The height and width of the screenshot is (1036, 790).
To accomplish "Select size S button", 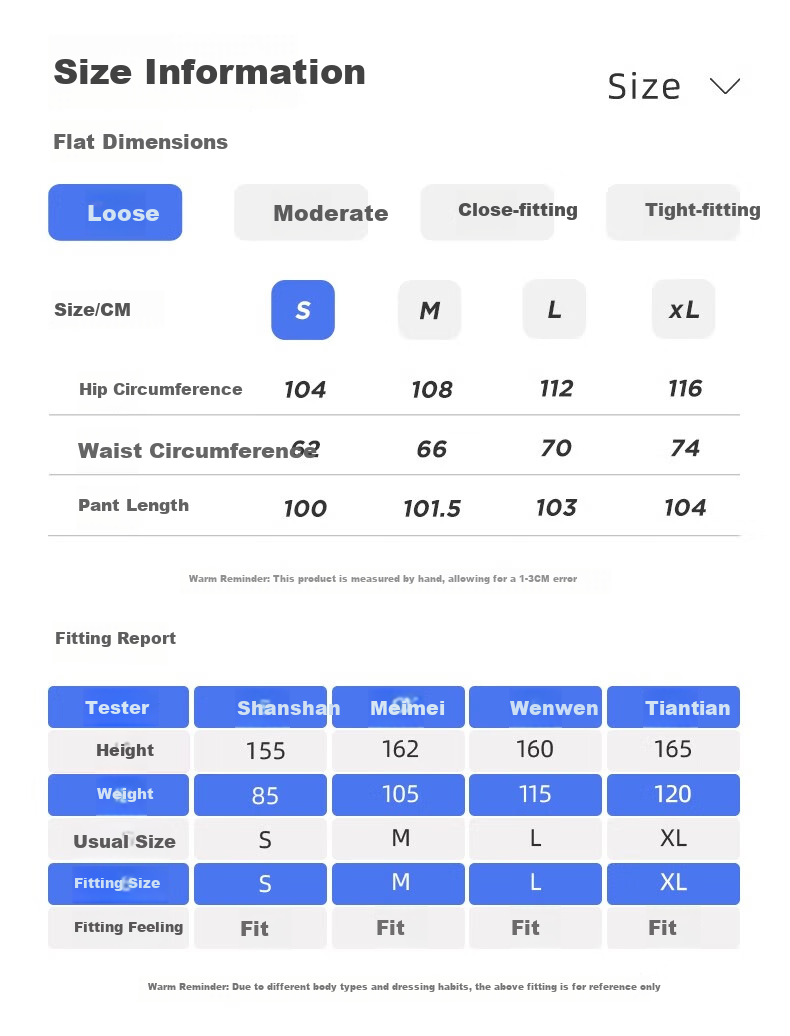I will point(303,310).
